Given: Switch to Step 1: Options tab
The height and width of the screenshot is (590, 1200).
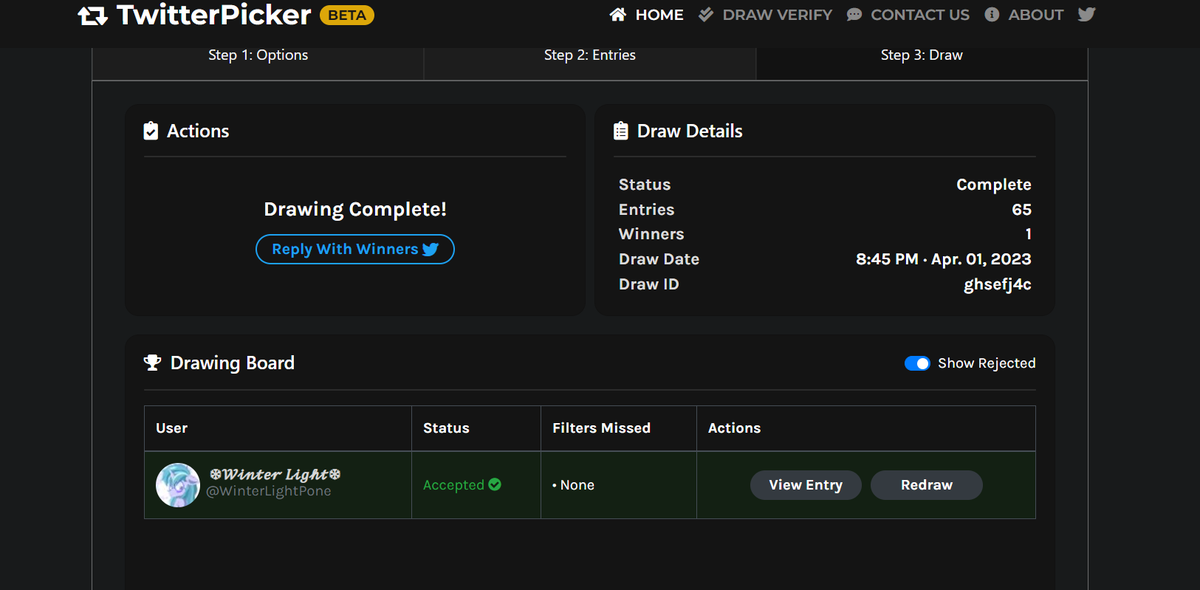Looking at the screenshot, I should click(x=258, y=55).
